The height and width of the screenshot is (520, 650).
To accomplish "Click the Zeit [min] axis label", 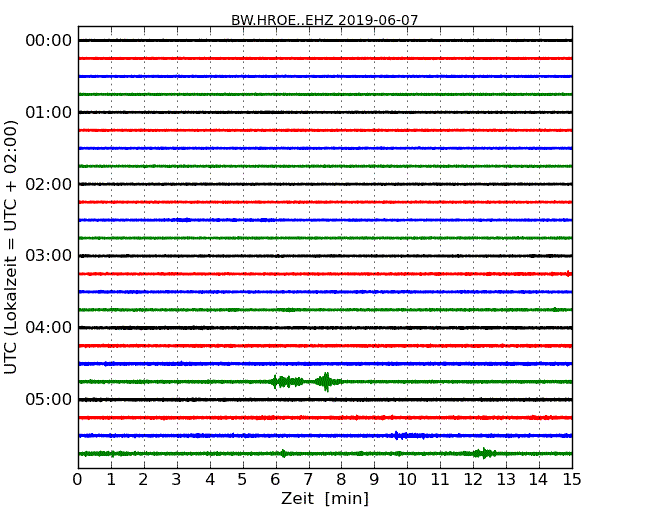I will [x=325, y=498].
